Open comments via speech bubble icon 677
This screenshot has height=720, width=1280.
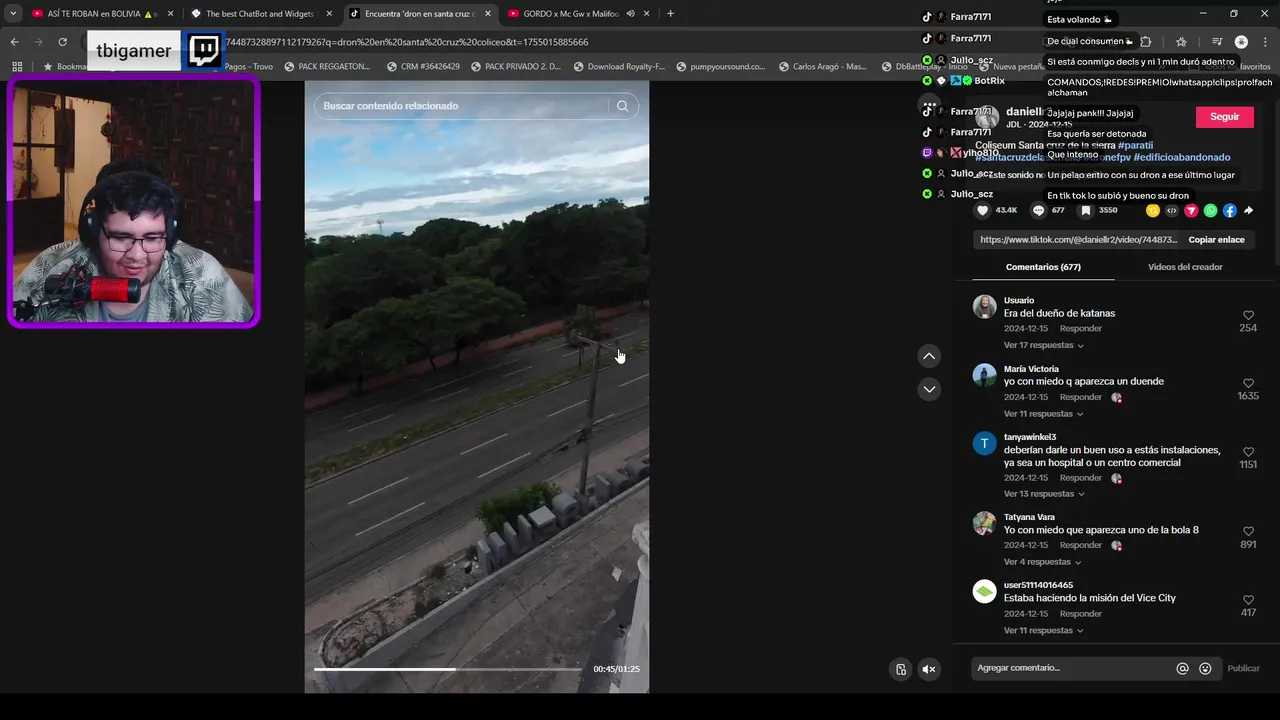[x=1038, y=211]
